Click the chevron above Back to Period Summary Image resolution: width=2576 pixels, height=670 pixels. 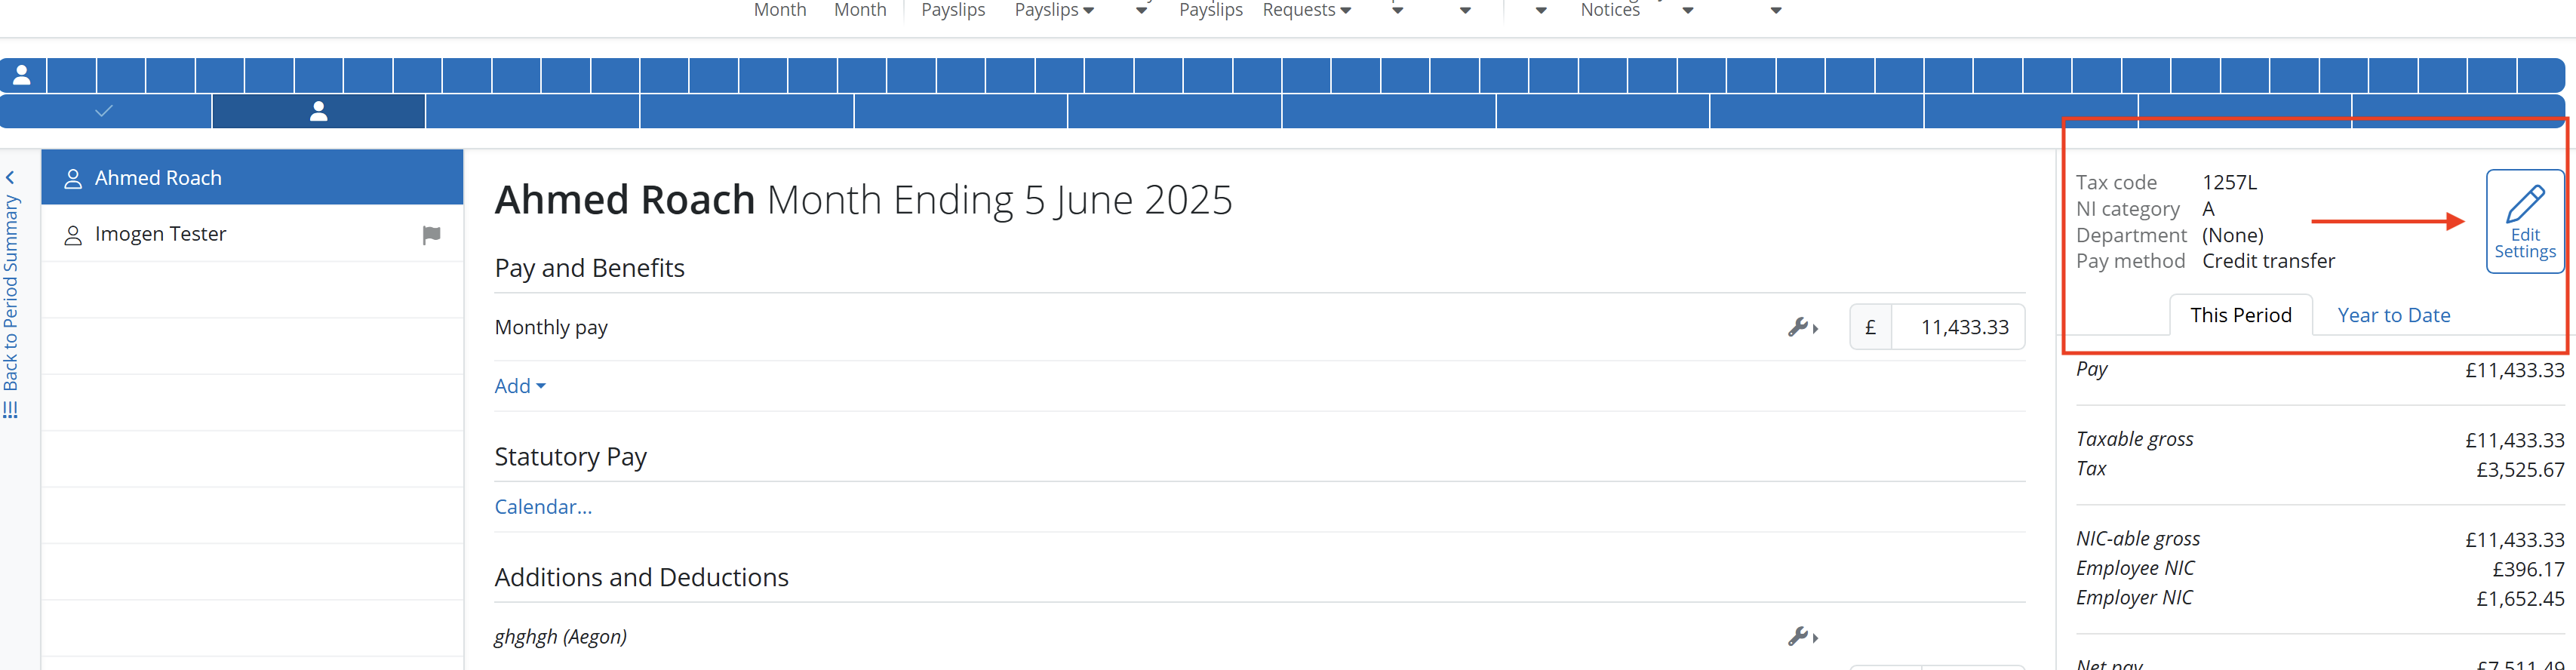coord(11,178)
